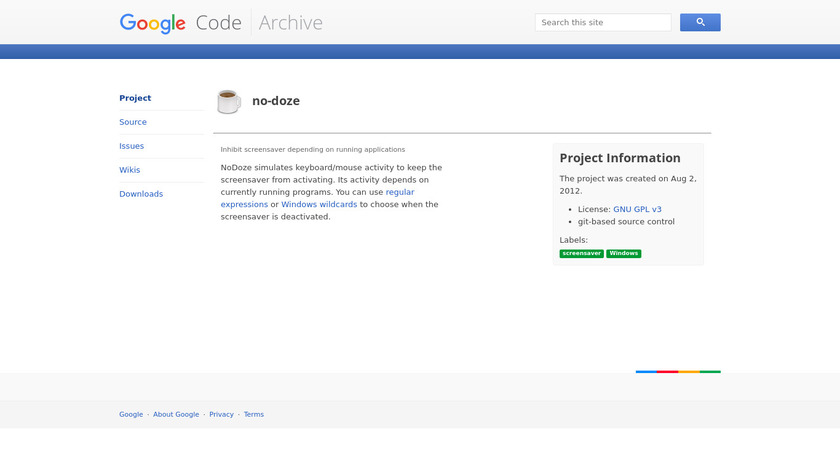This screenshot has width=840, height=472.
Task: Click the Google Code Archive logo
Action: pyautogui.click(x=221, y=22)
